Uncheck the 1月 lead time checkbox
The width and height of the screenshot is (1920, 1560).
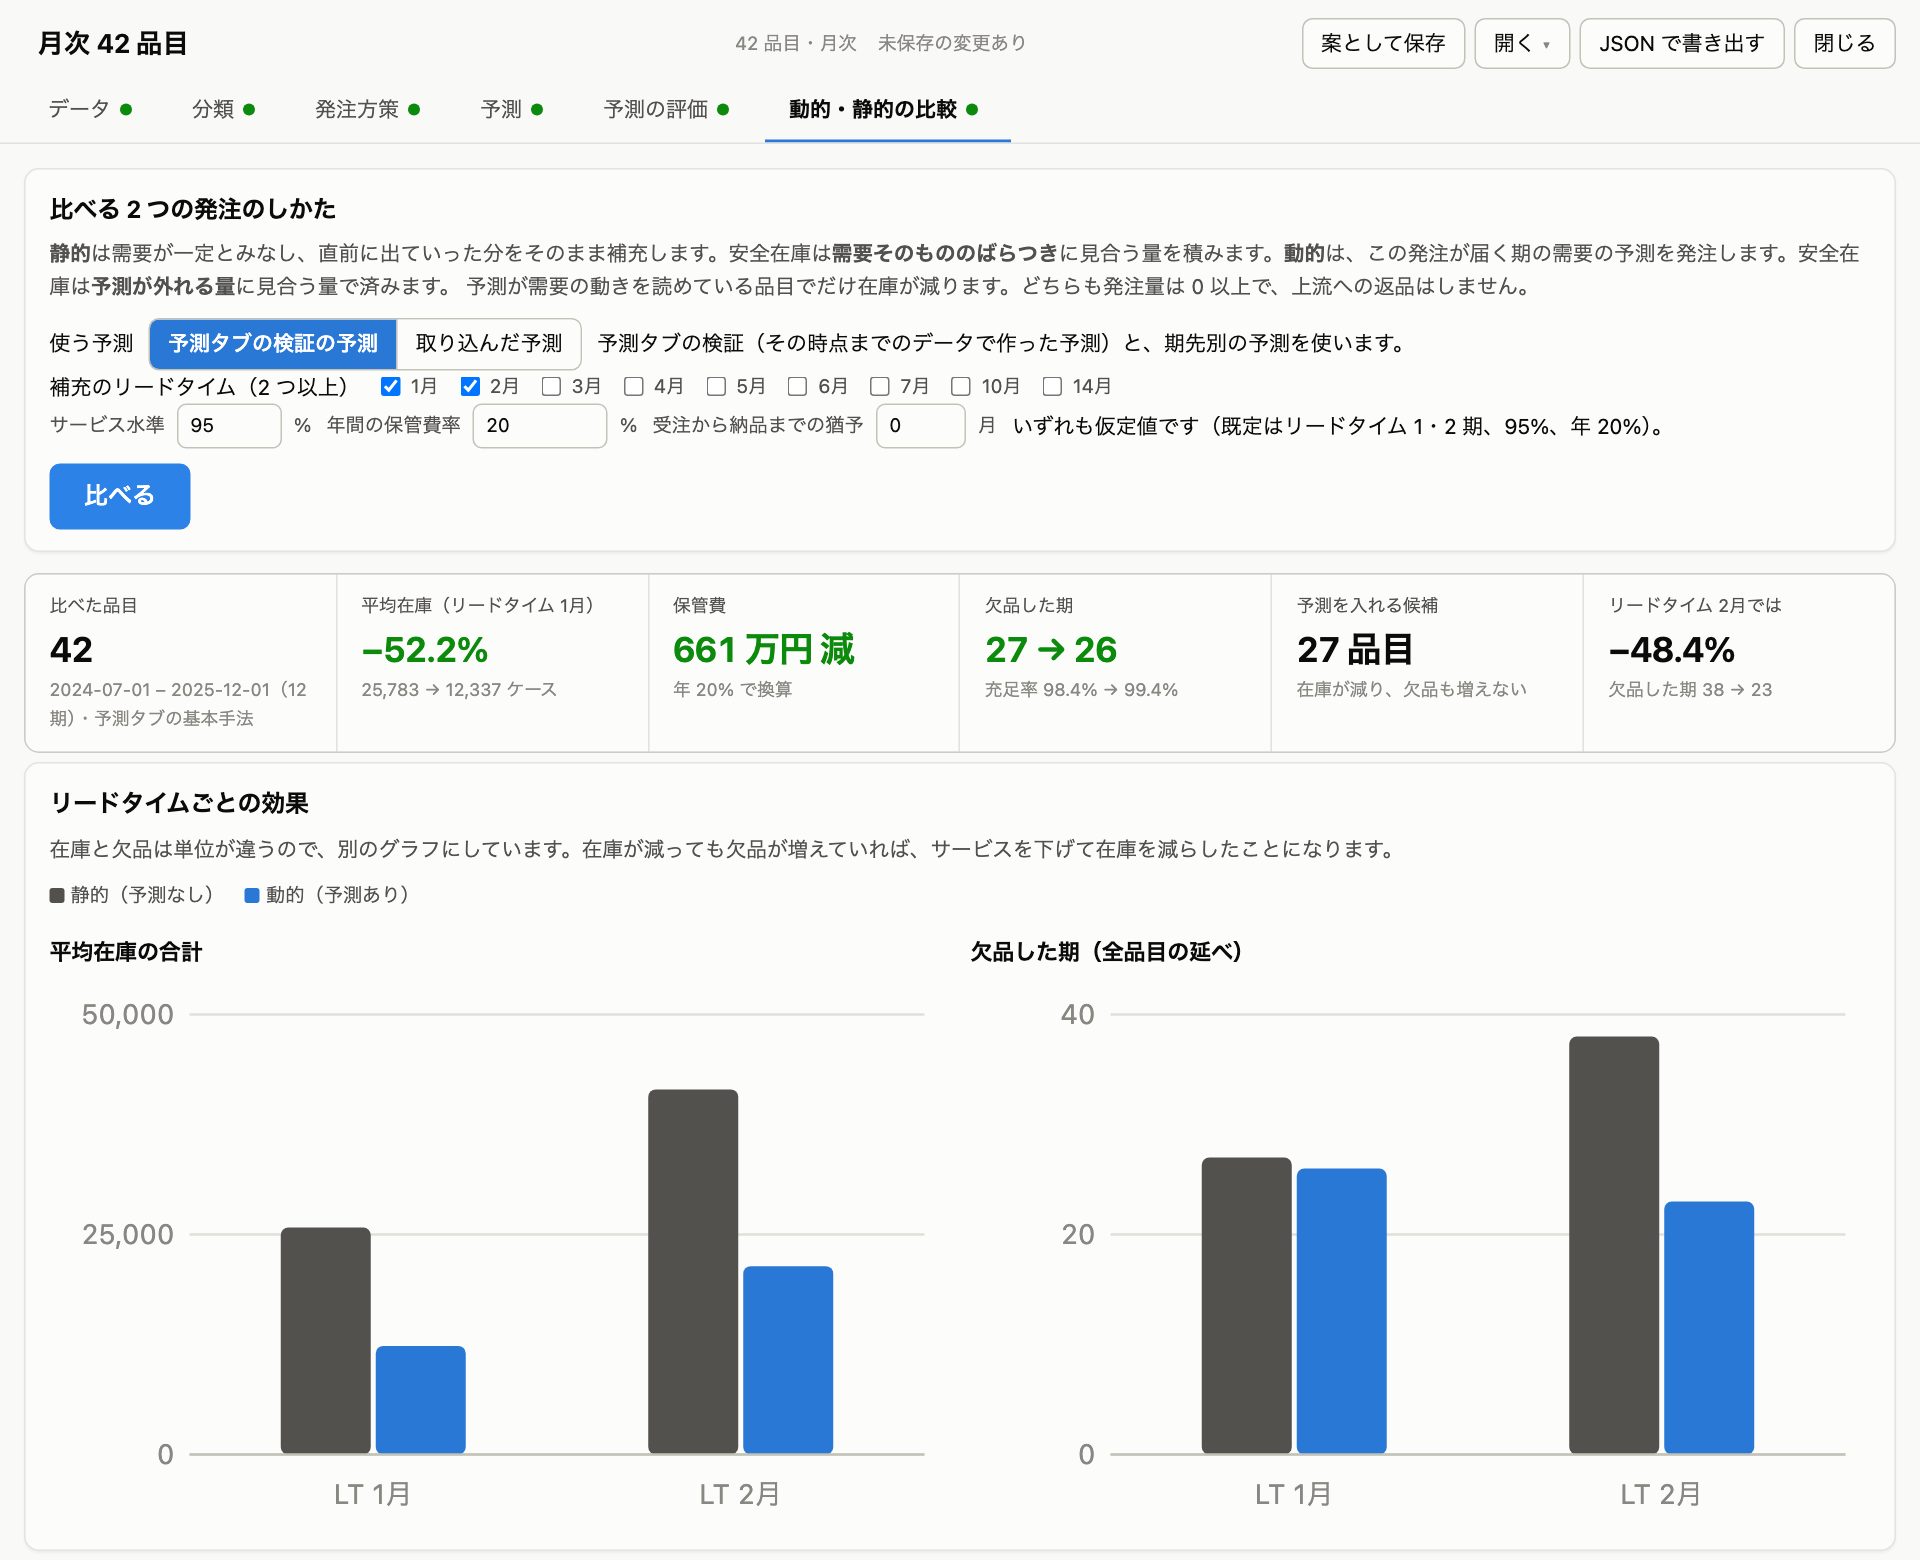[x=391, y=386]
